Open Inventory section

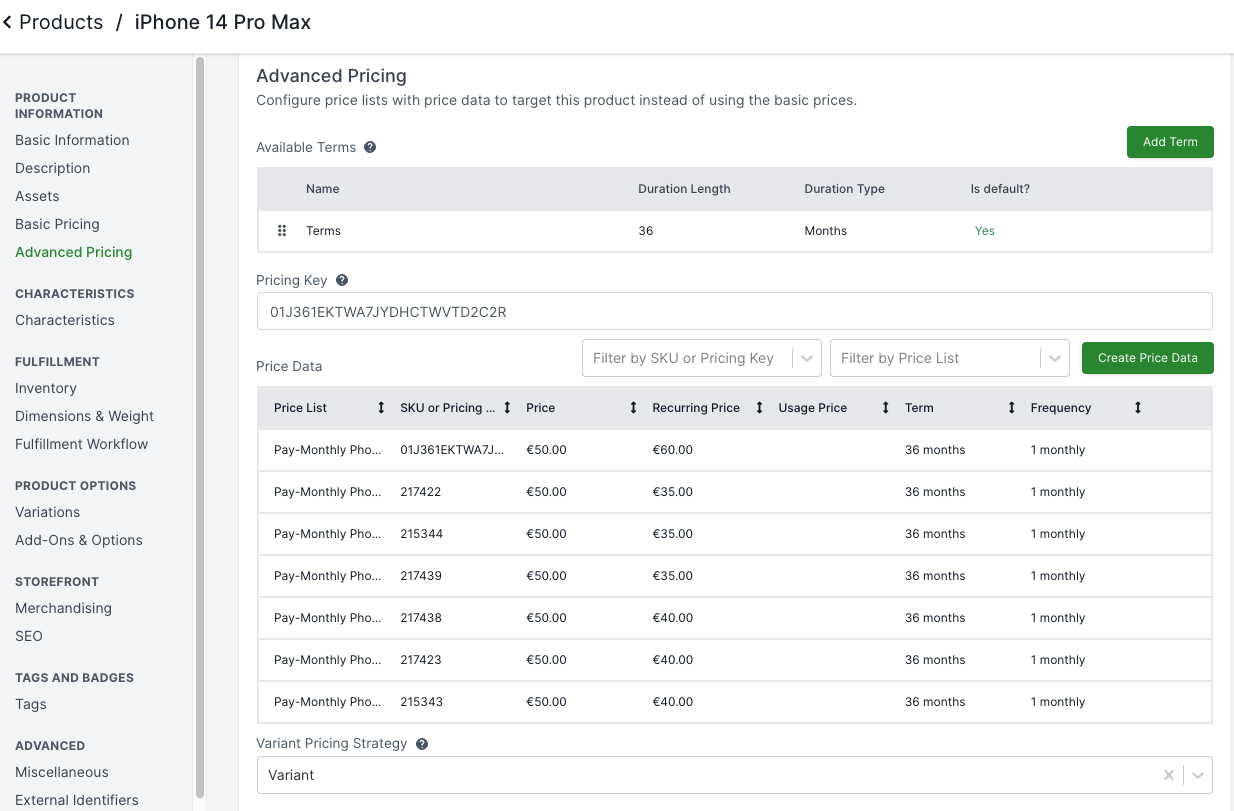(x=46, y=388)
